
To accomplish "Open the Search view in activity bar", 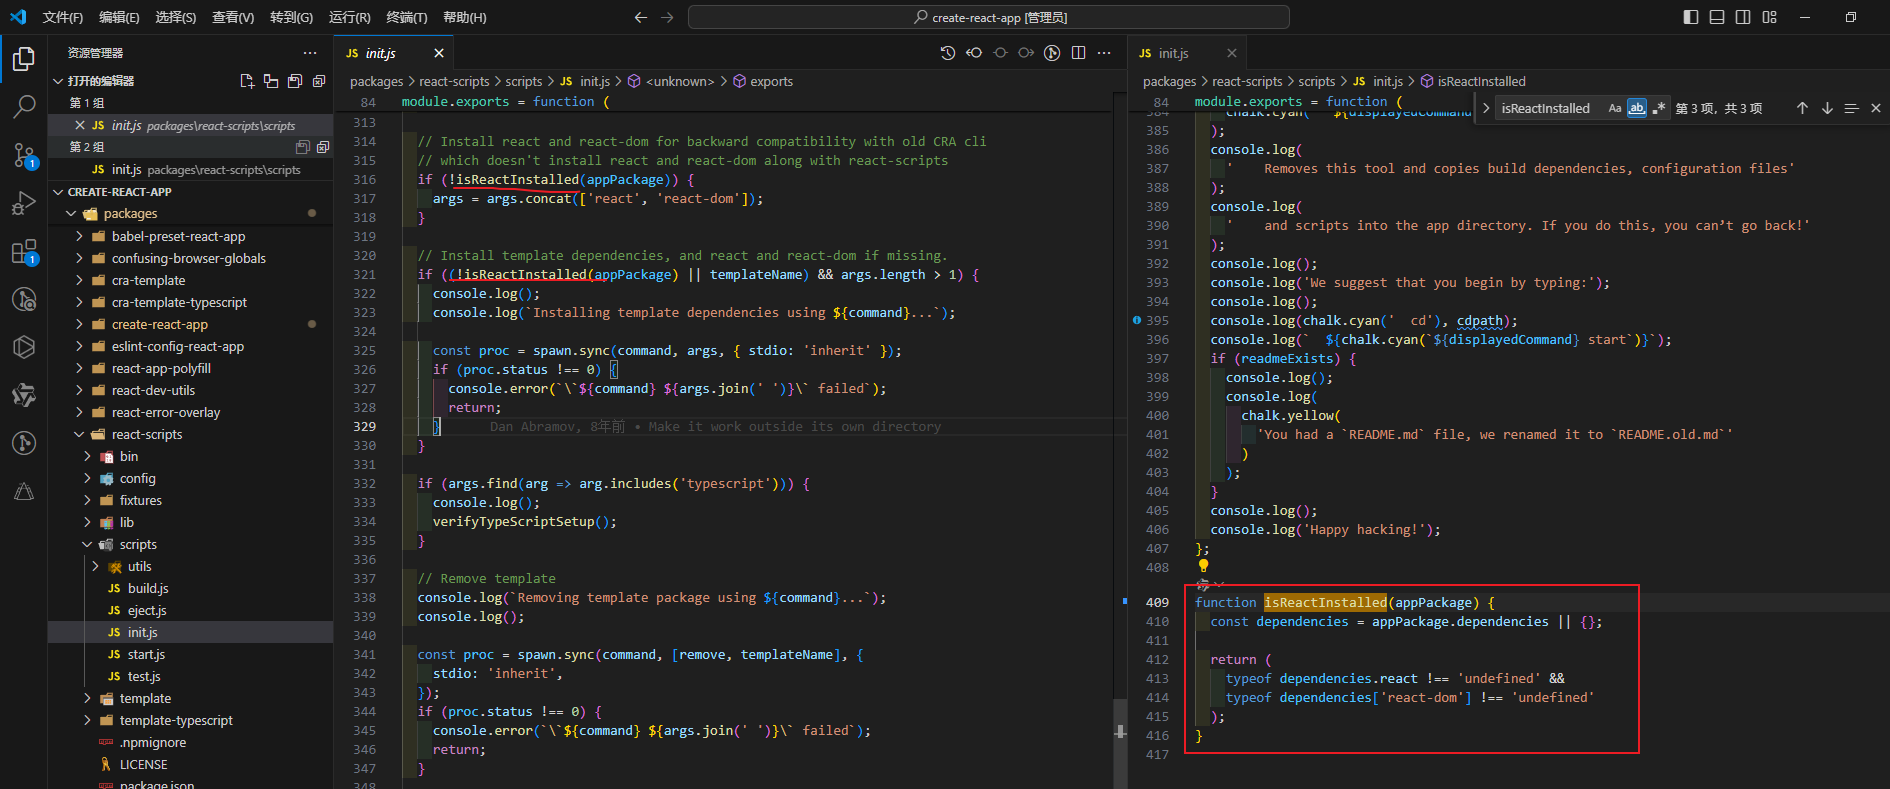I will click(x=24, y=106).
